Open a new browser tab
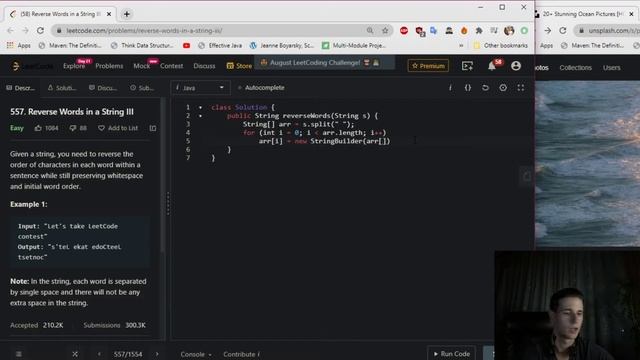Image resolution: width=640 pixels, height=360 pixels. coord(127,14)
